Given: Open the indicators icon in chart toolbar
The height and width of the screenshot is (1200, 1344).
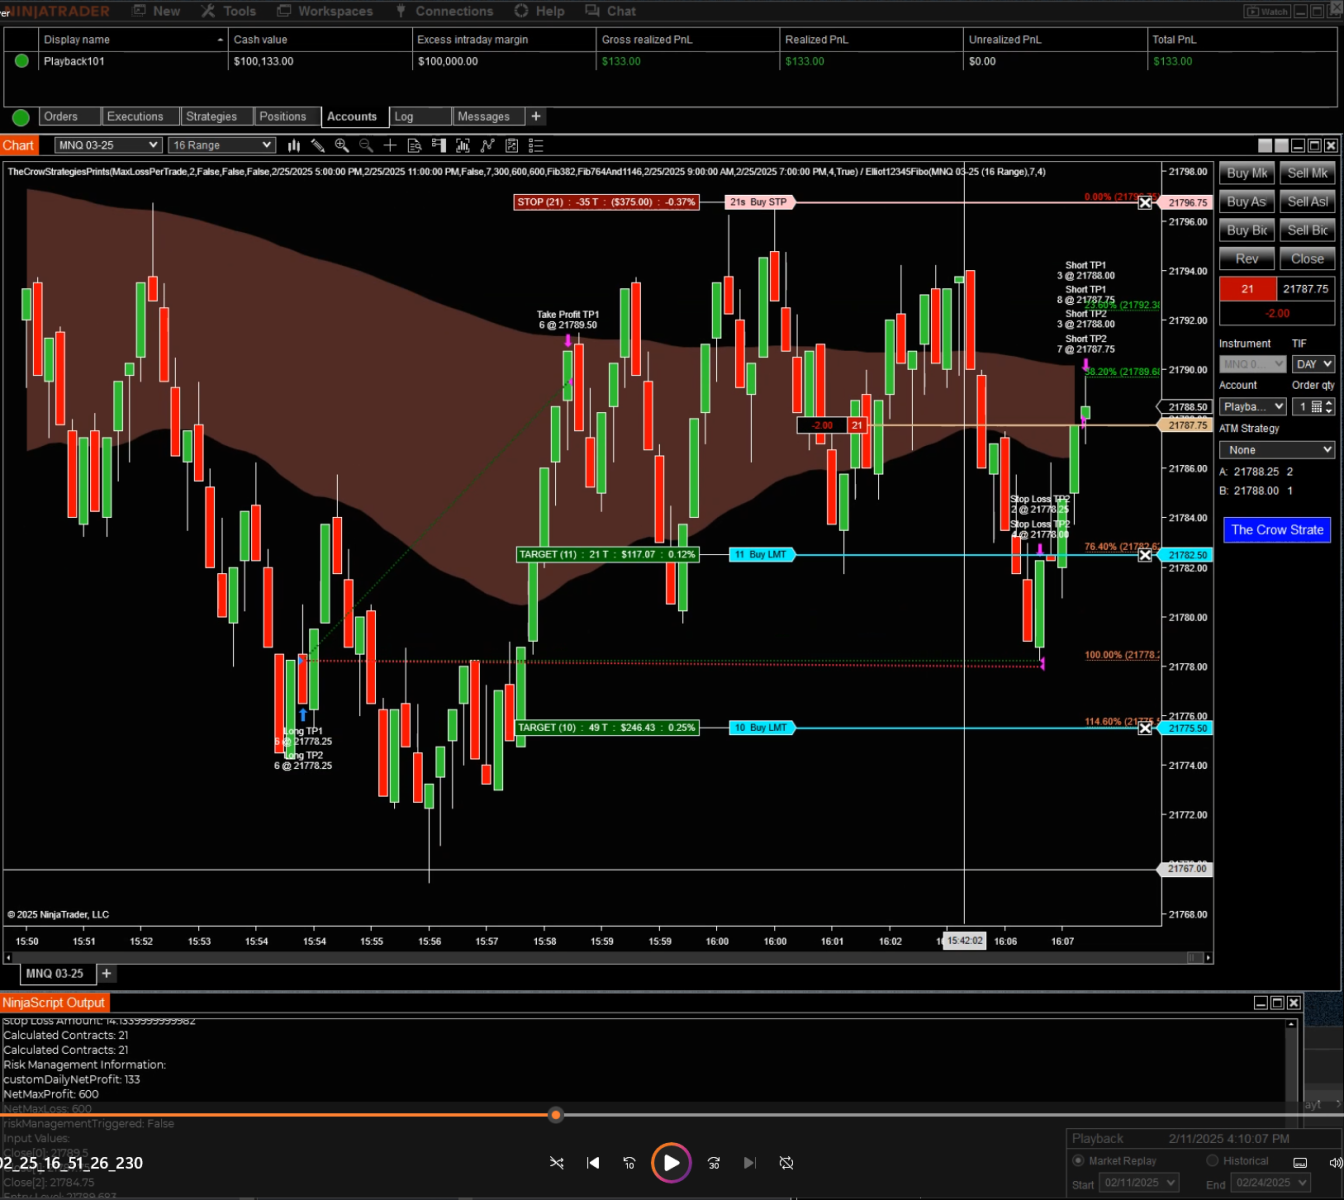Looking at the screenshot, I should (487, 146).
